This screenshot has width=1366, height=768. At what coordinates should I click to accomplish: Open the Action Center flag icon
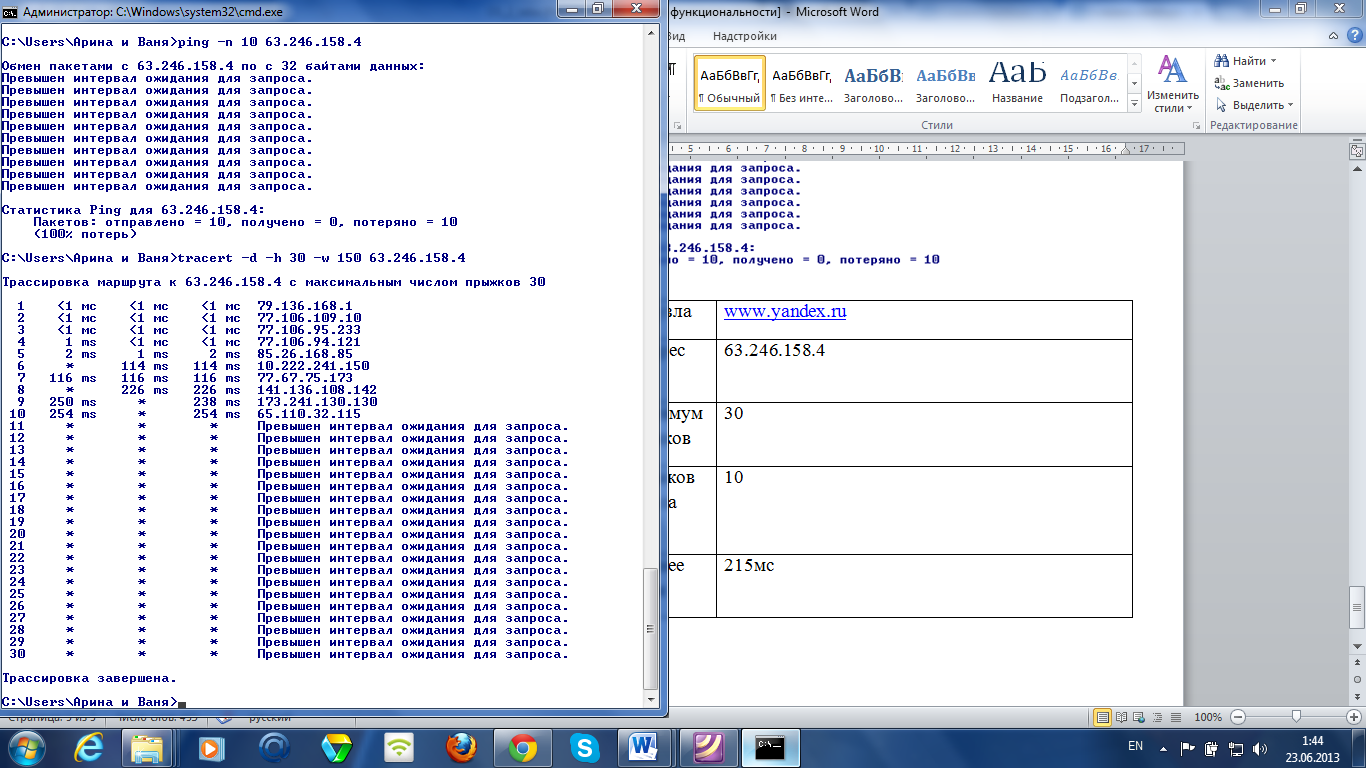[x=1188, y=747]
